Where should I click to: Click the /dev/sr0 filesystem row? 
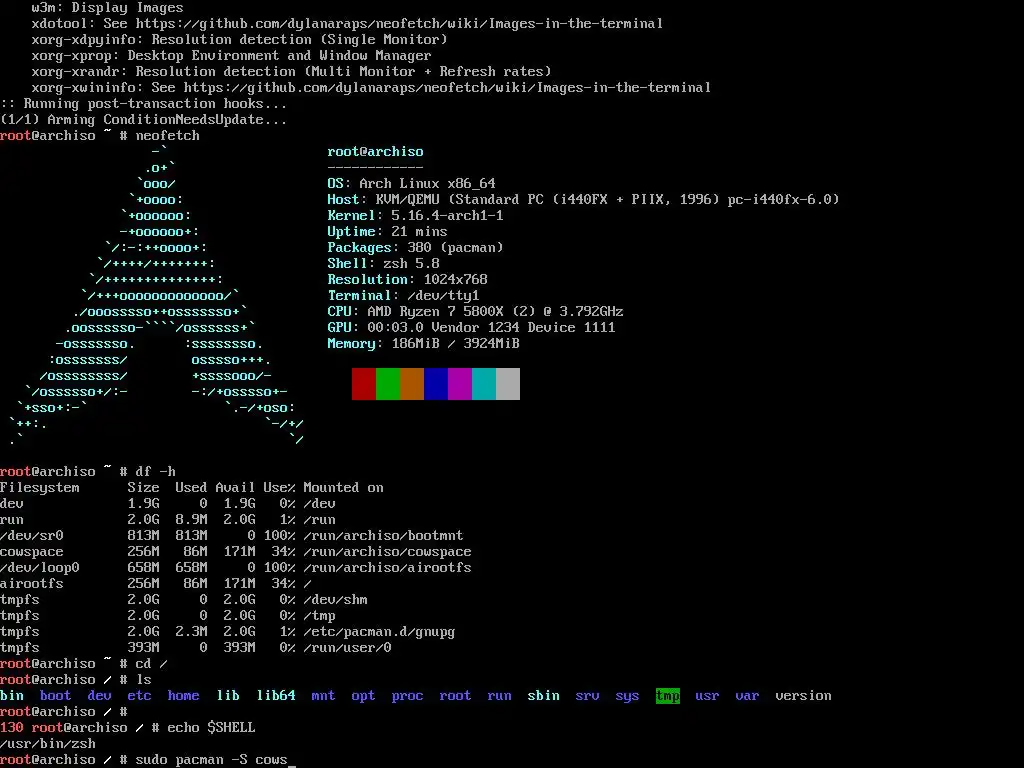coord(232,536)
